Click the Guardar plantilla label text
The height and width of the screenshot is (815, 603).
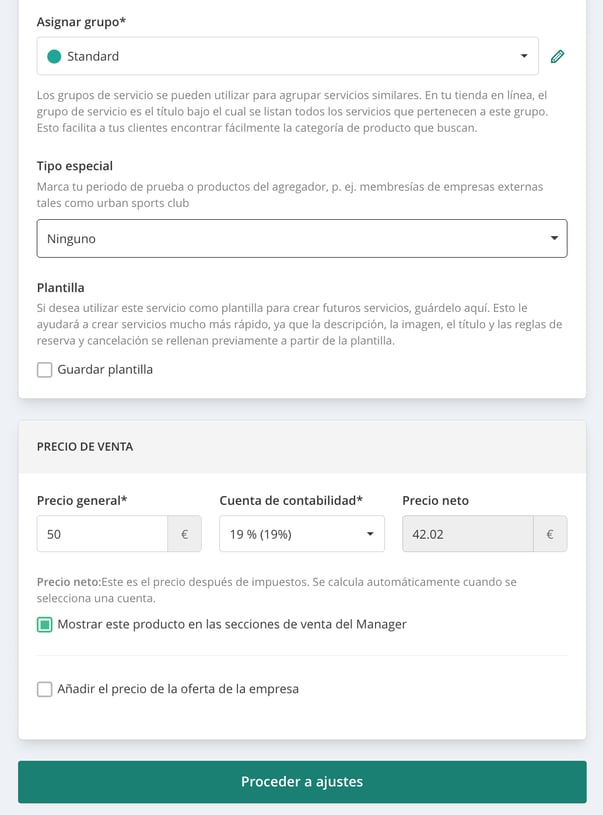[x=105, y=370]
